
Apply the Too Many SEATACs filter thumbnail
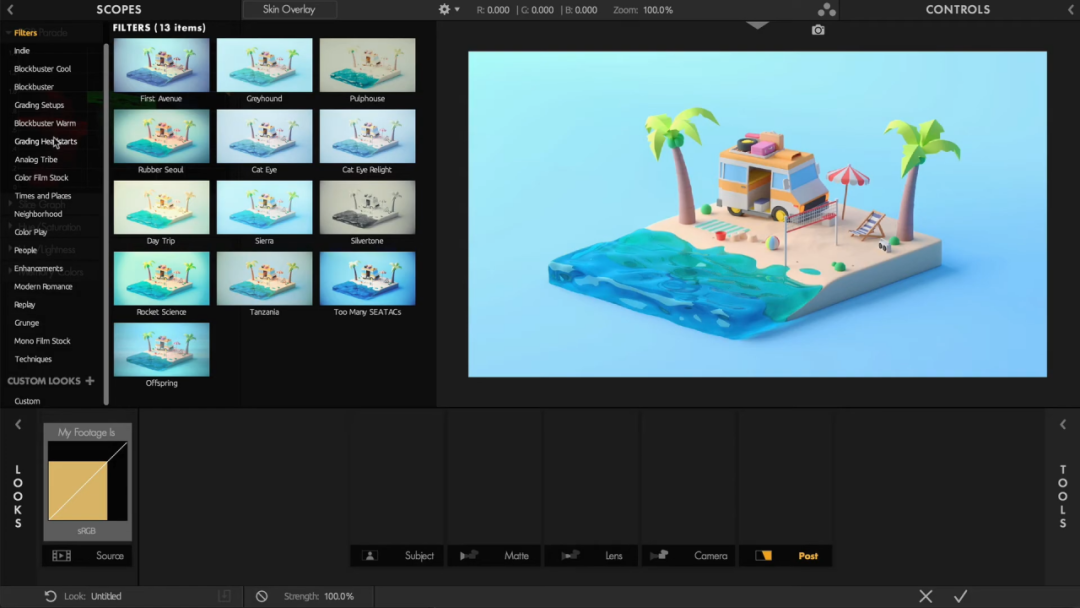point(367,278)
